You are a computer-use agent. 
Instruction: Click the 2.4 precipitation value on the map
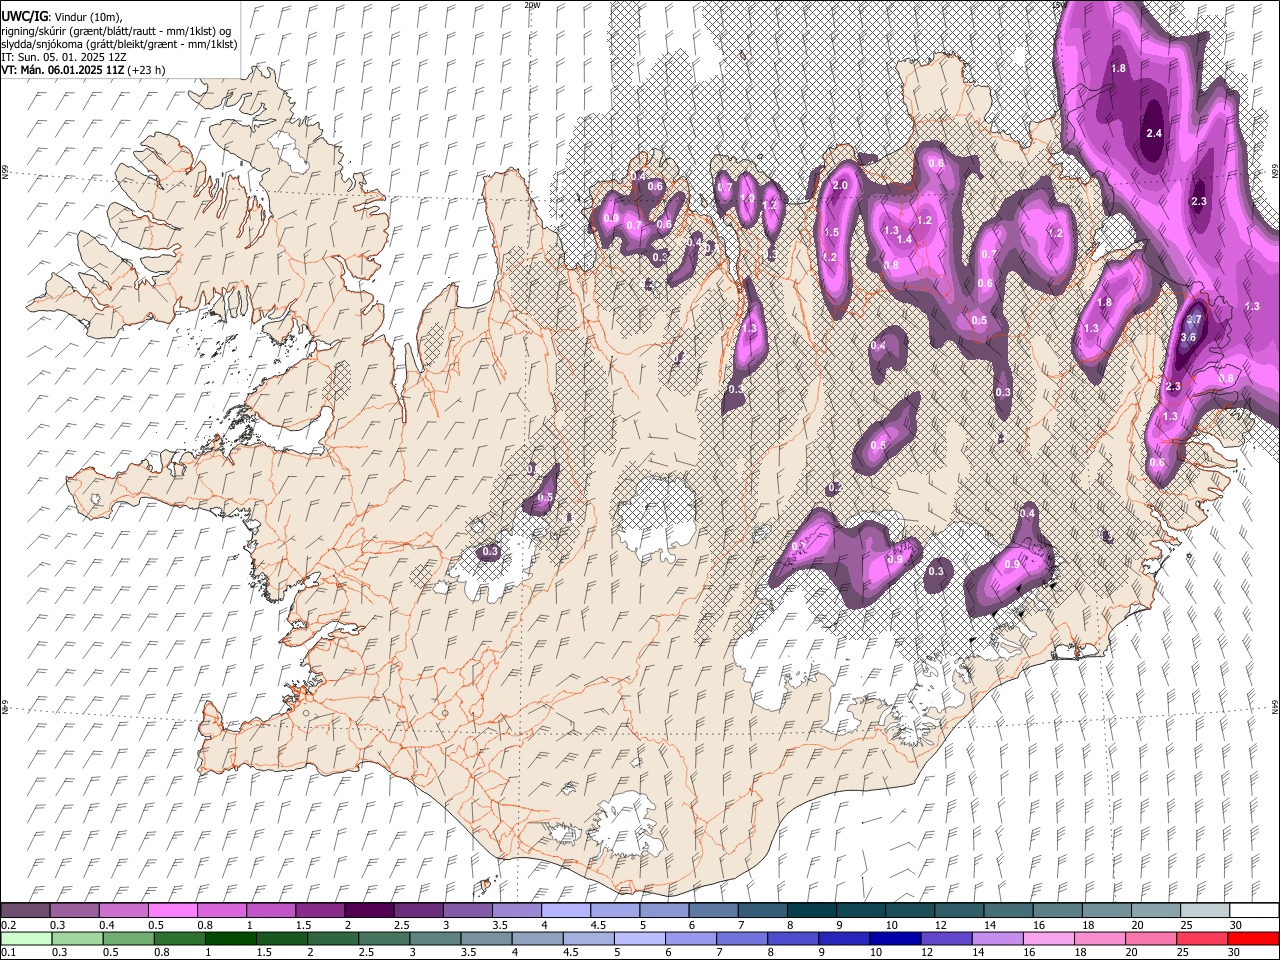[1154, 133]
